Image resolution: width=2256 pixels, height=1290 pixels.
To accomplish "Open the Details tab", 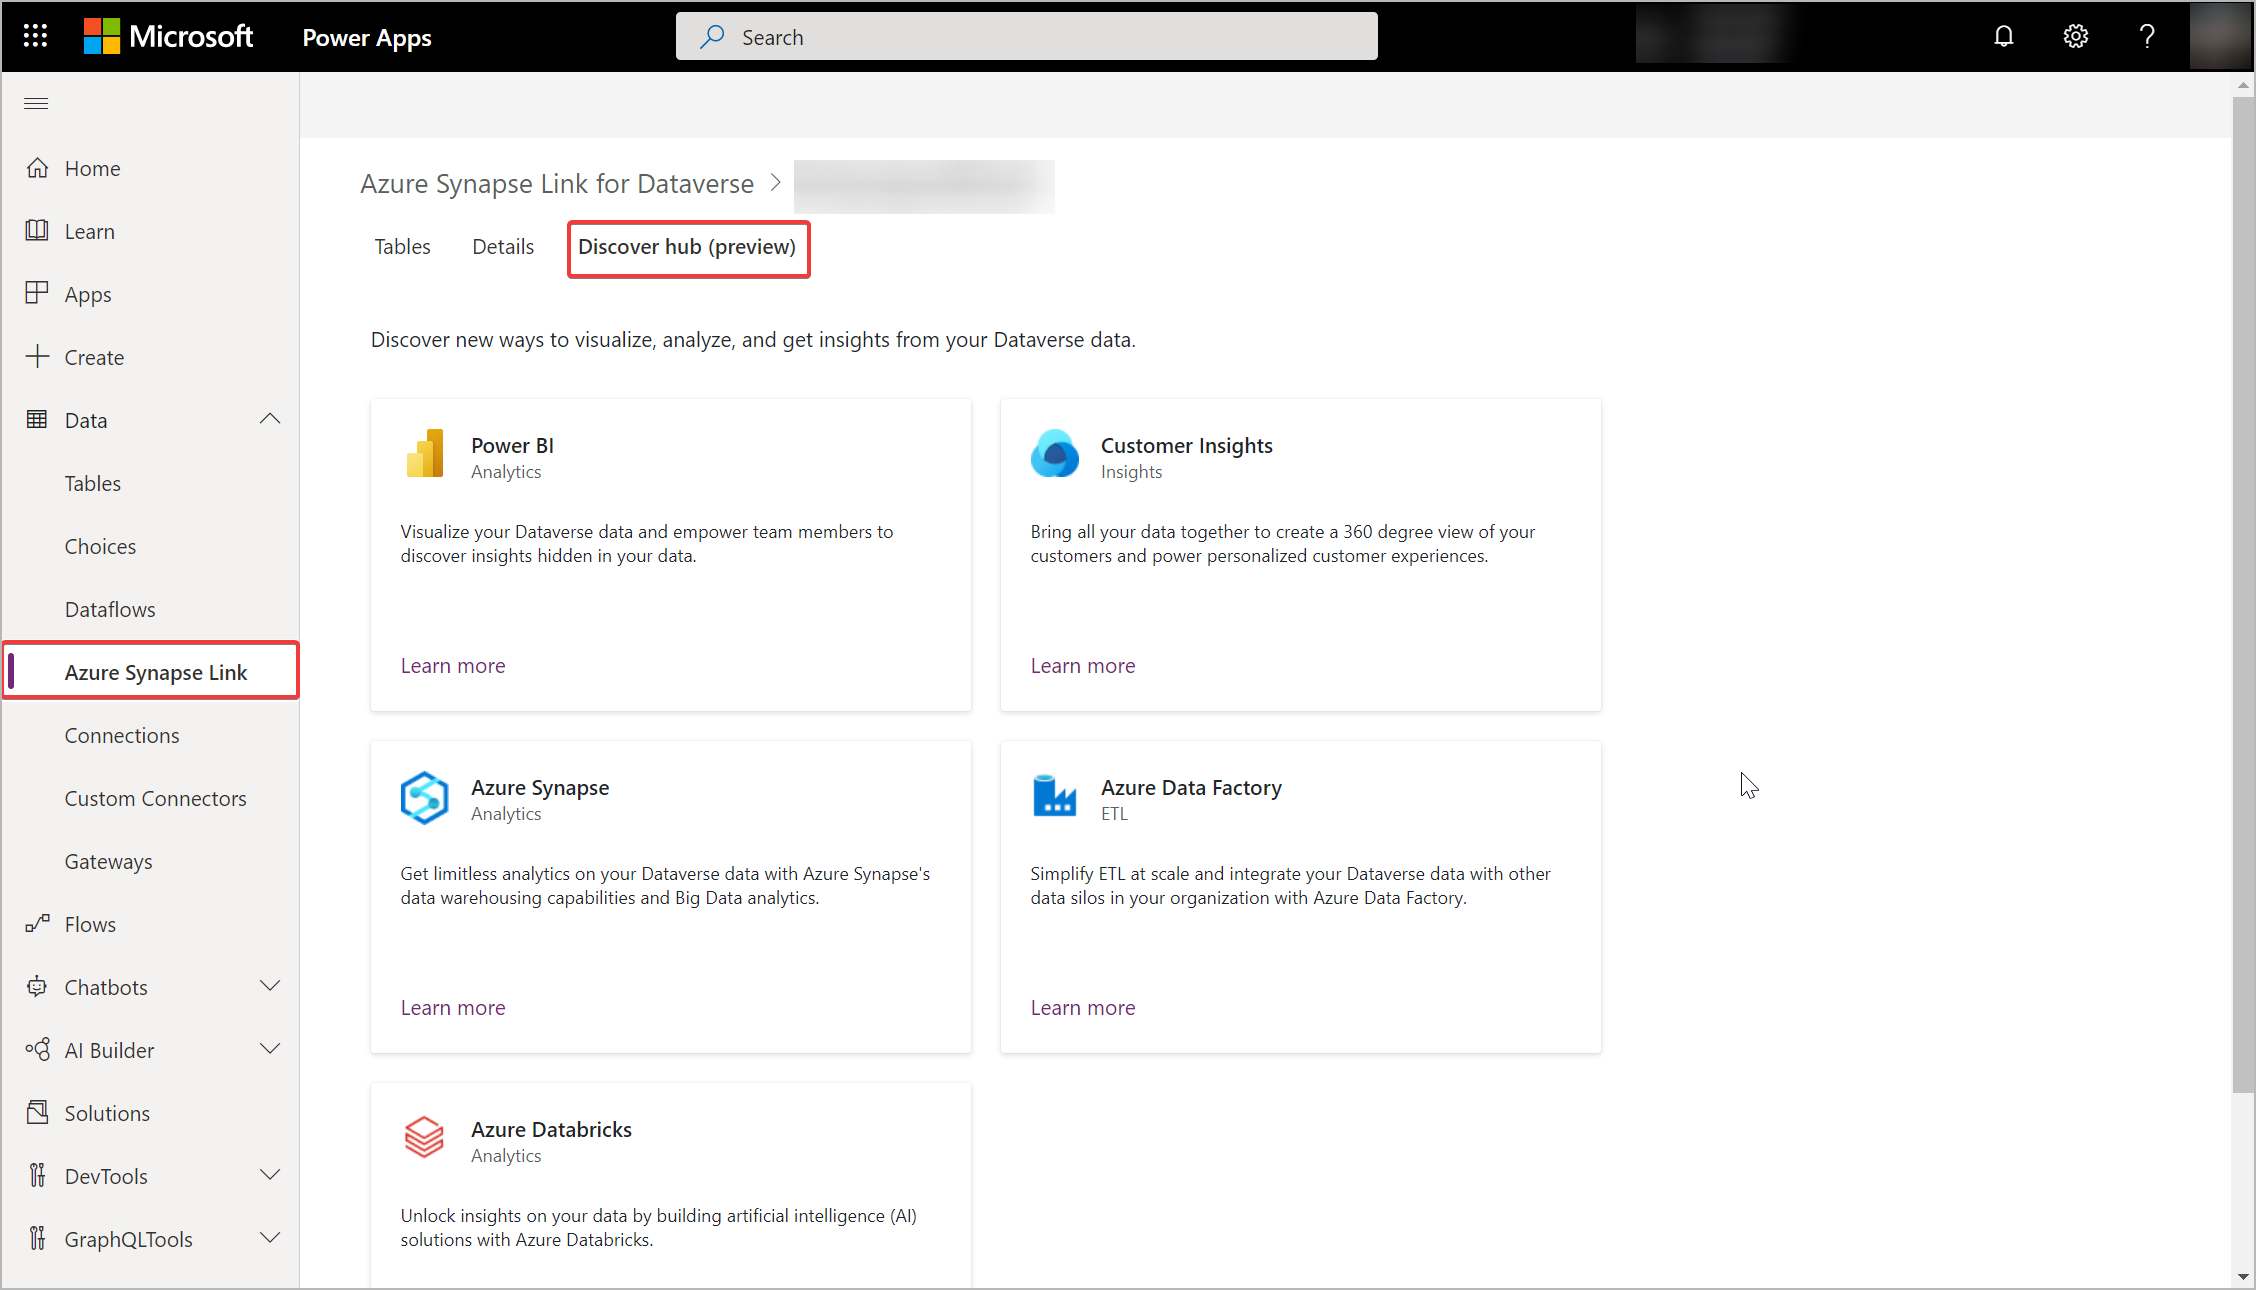I will (504, 246).
